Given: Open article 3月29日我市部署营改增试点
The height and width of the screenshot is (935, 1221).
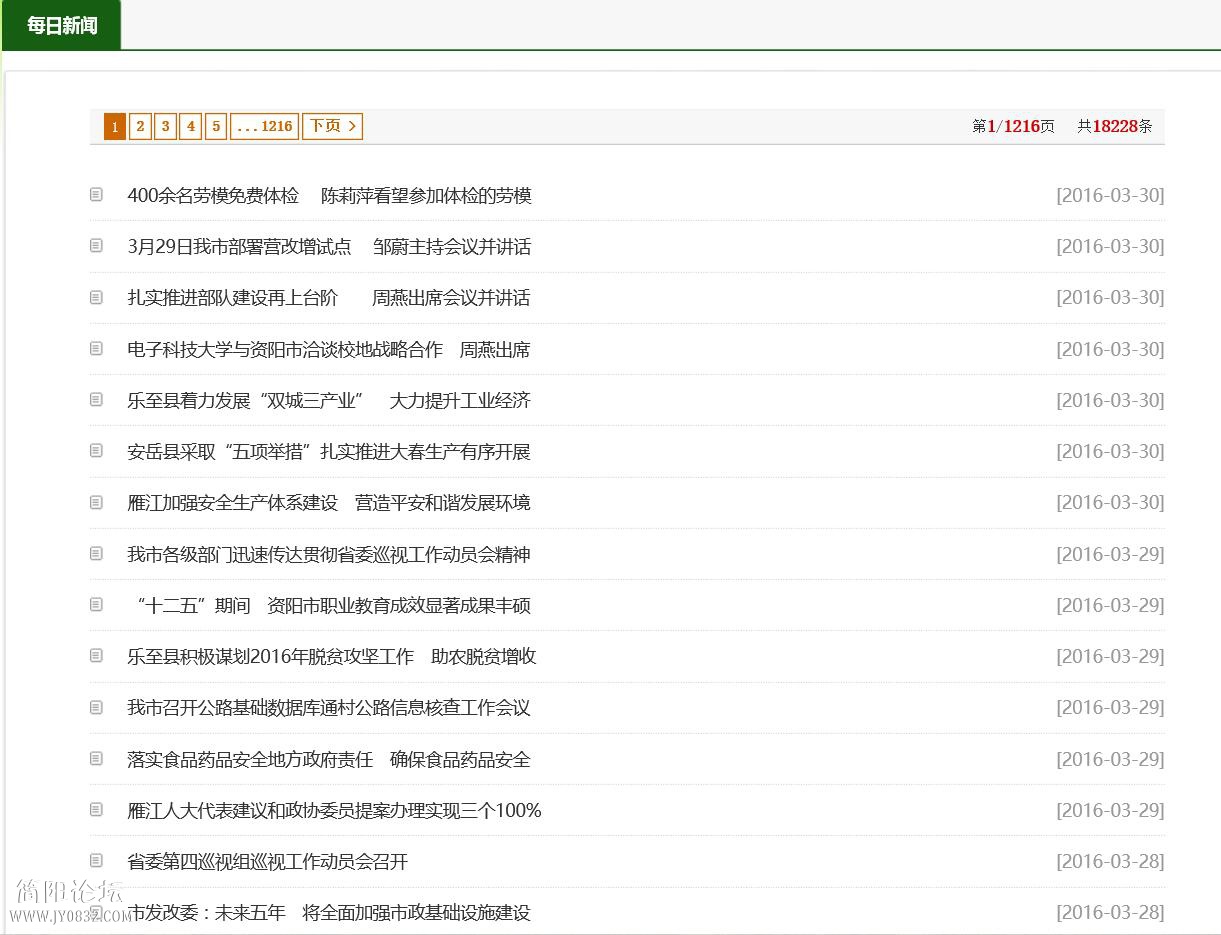Looking at the screenshot, I should pyautogui.click(x=329, y=247).
